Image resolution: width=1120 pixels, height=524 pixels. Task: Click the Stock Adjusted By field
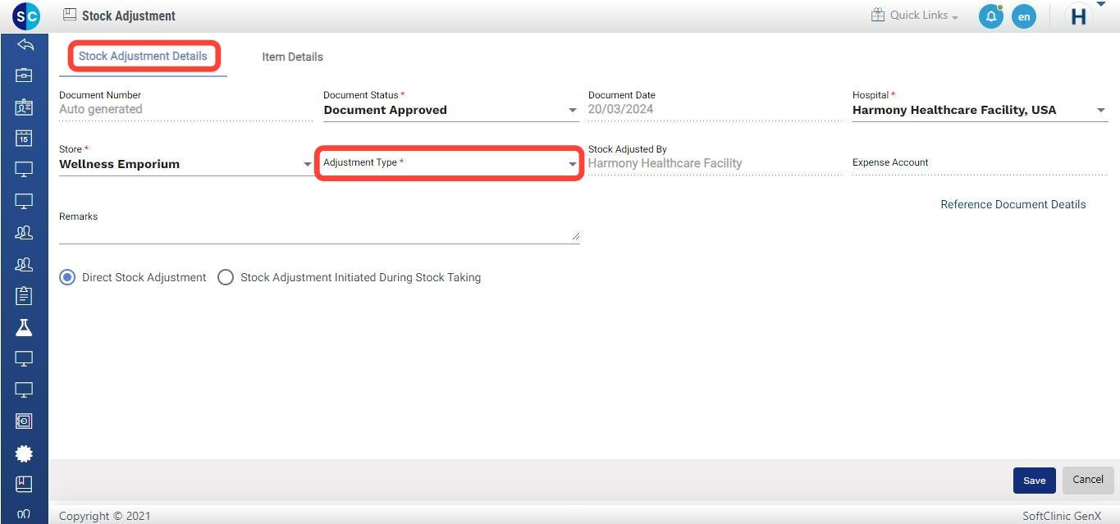coord(715,163)
